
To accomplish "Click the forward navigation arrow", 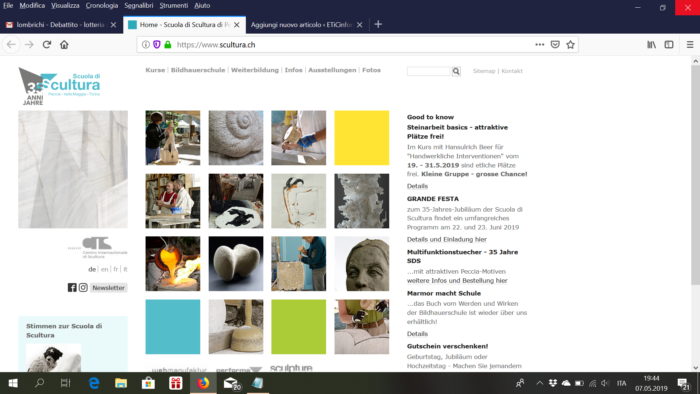I will [x=29, y=45].
